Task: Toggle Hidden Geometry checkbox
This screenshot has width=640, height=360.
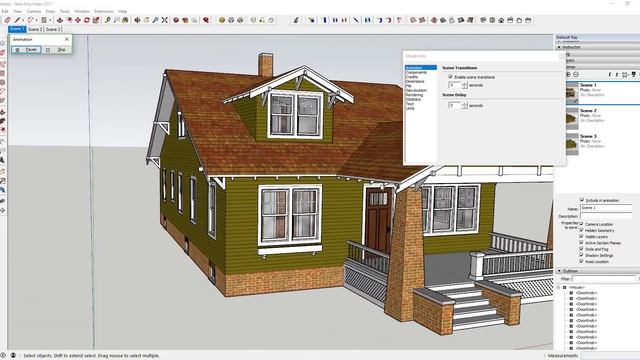Action: coord(582,230)
